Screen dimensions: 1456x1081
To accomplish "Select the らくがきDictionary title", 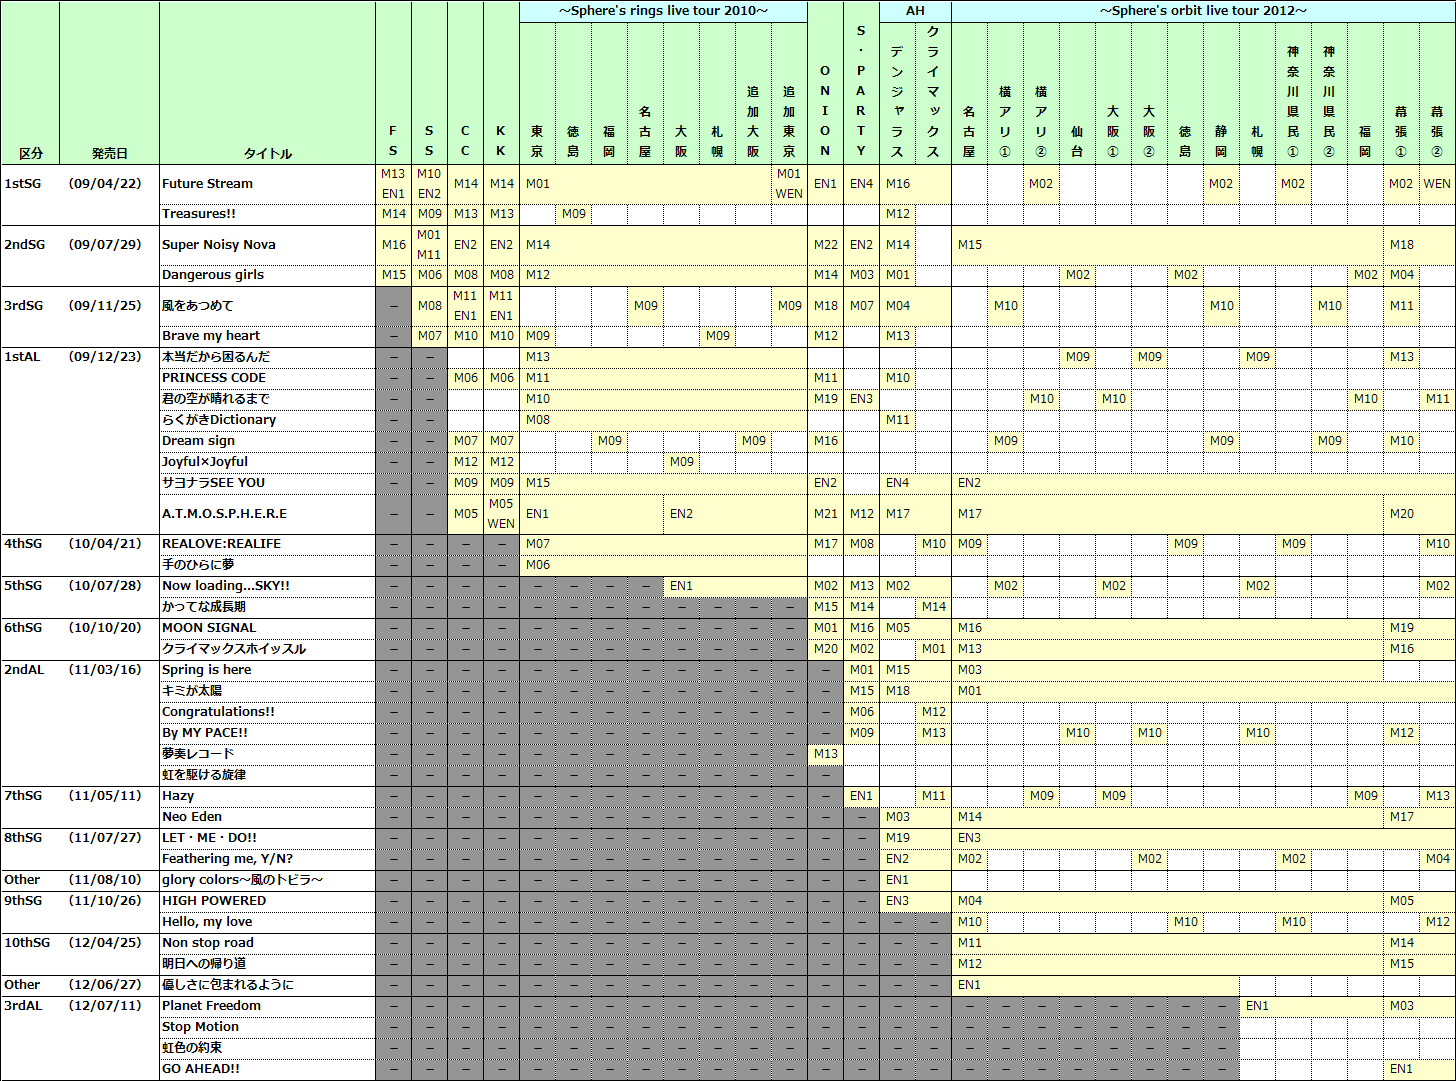I will pos(218,420).
